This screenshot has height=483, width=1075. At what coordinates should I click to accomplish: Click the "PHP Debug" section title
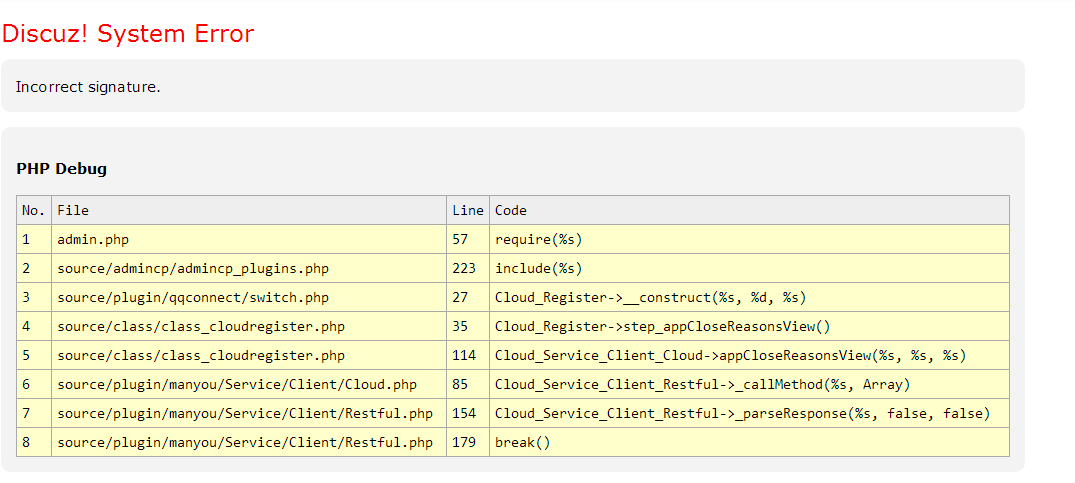(62, 168)
